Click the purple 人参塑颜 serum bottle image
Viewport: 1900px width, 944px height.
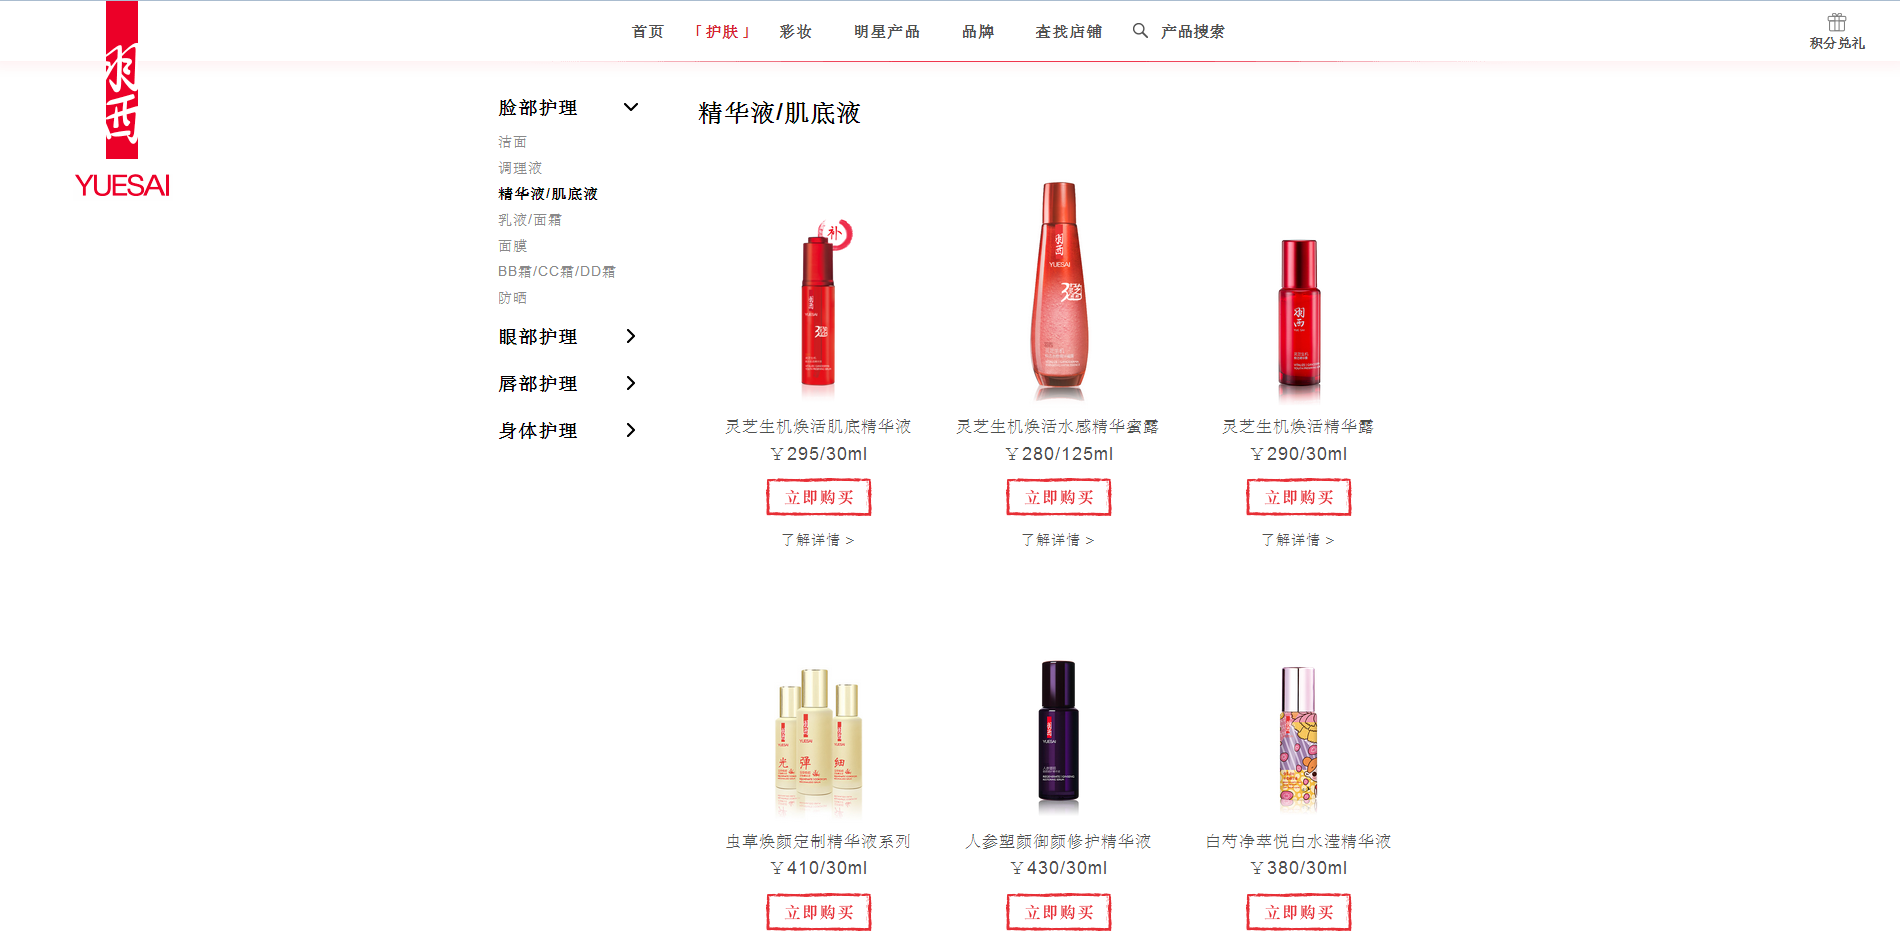click(x=1058, y=732)
